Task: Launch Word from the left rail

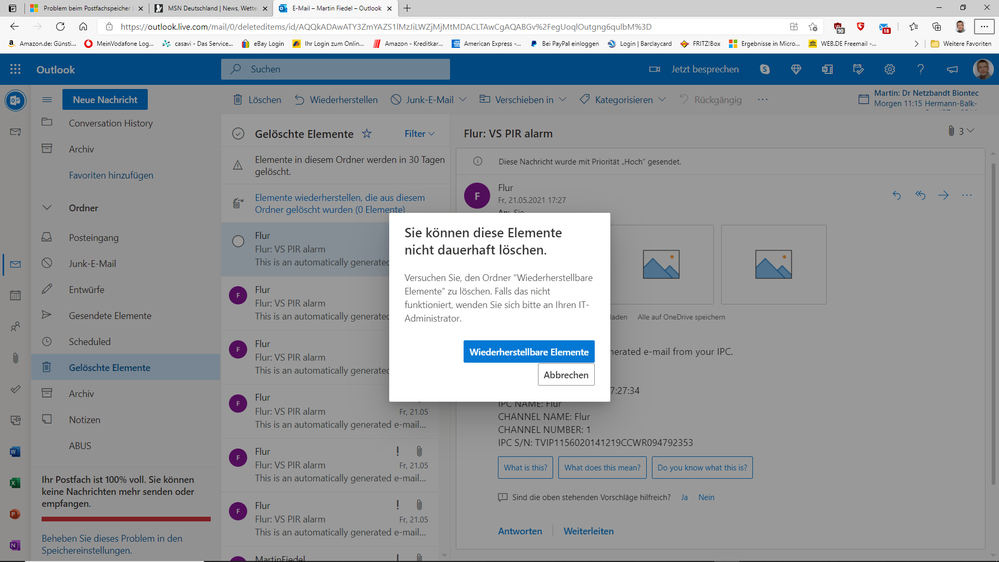Action: 15,452
